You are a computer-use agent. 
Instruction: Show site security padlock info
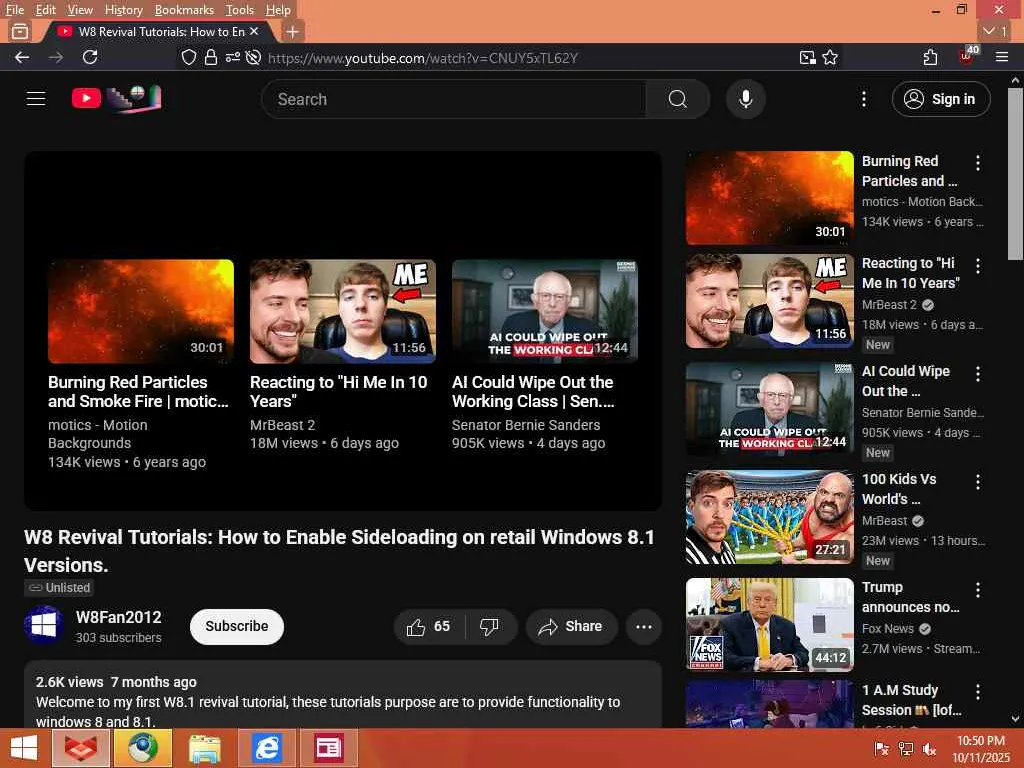pos(210,57)
